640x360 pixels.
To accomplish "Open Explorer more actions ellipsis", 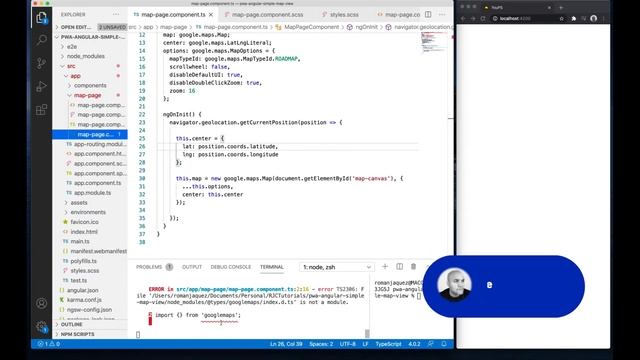I will (x=116, y=14).
